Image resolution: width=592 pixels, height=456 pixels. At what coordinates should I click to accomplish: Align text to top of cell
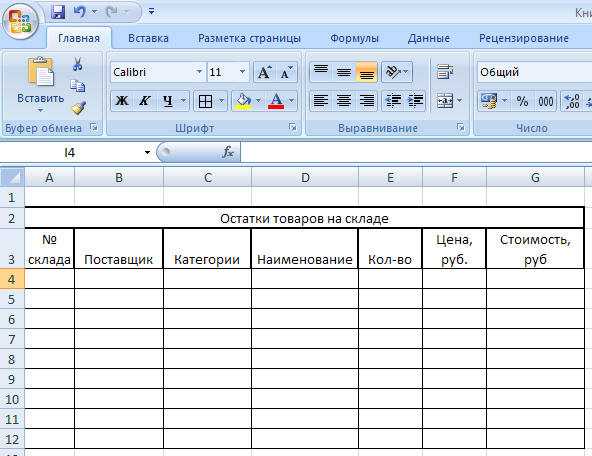click(321, 72)
